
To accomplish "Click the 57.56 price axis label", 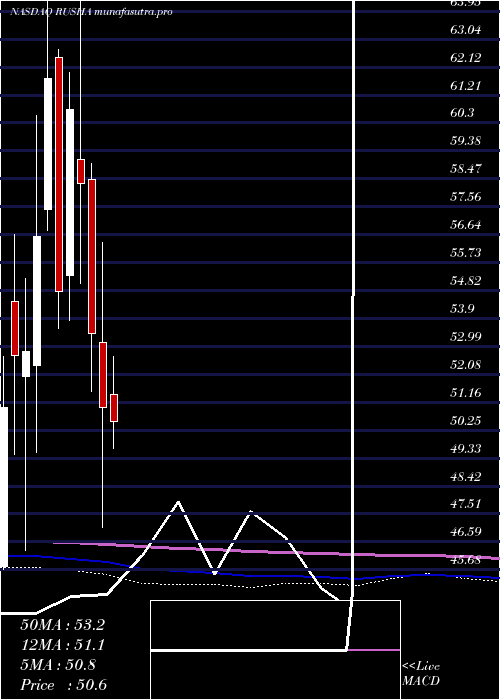I will tap(466, 197).
